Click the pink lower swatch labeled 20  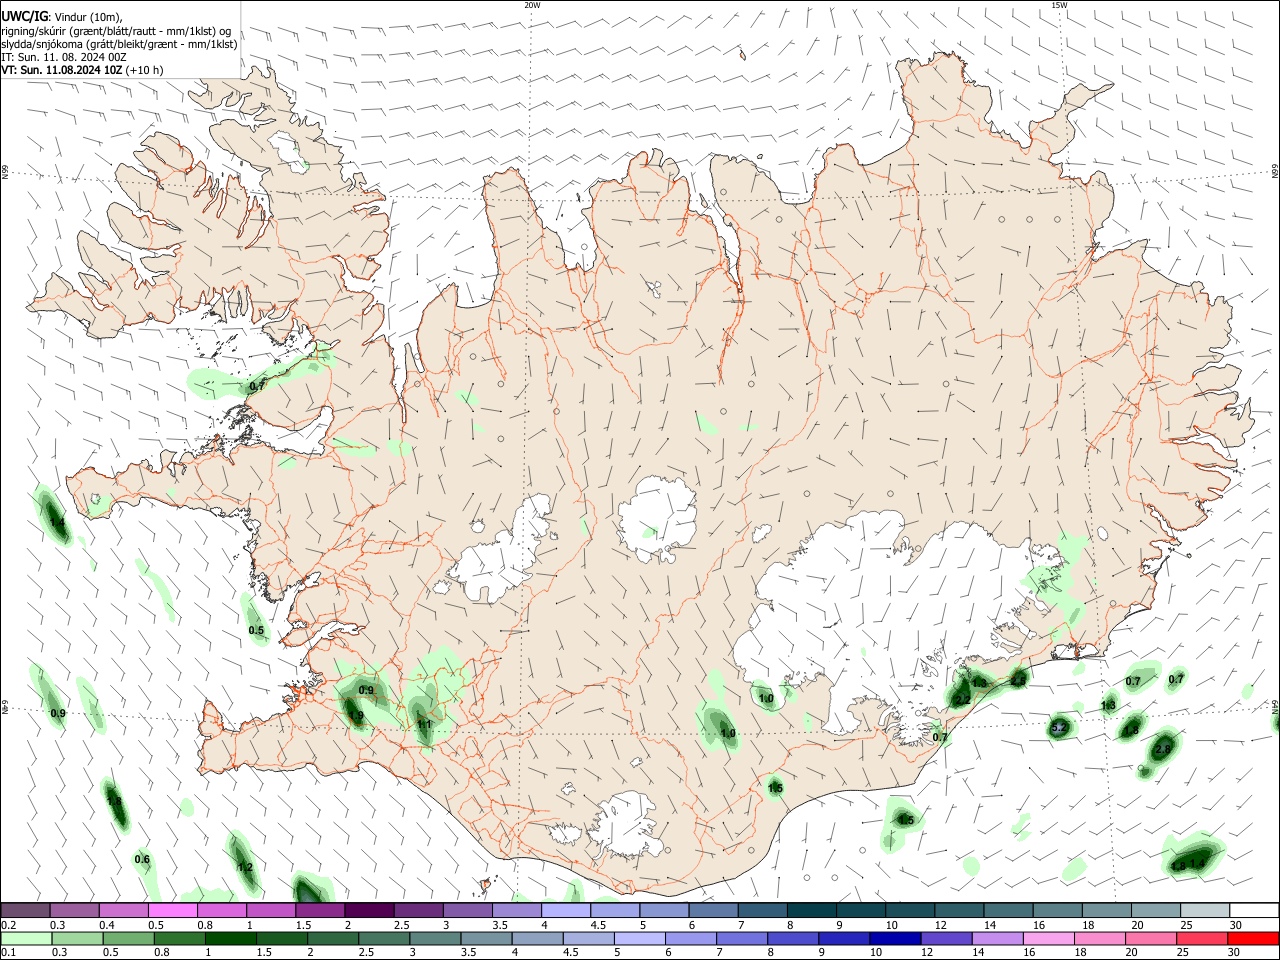point(1152,939)
